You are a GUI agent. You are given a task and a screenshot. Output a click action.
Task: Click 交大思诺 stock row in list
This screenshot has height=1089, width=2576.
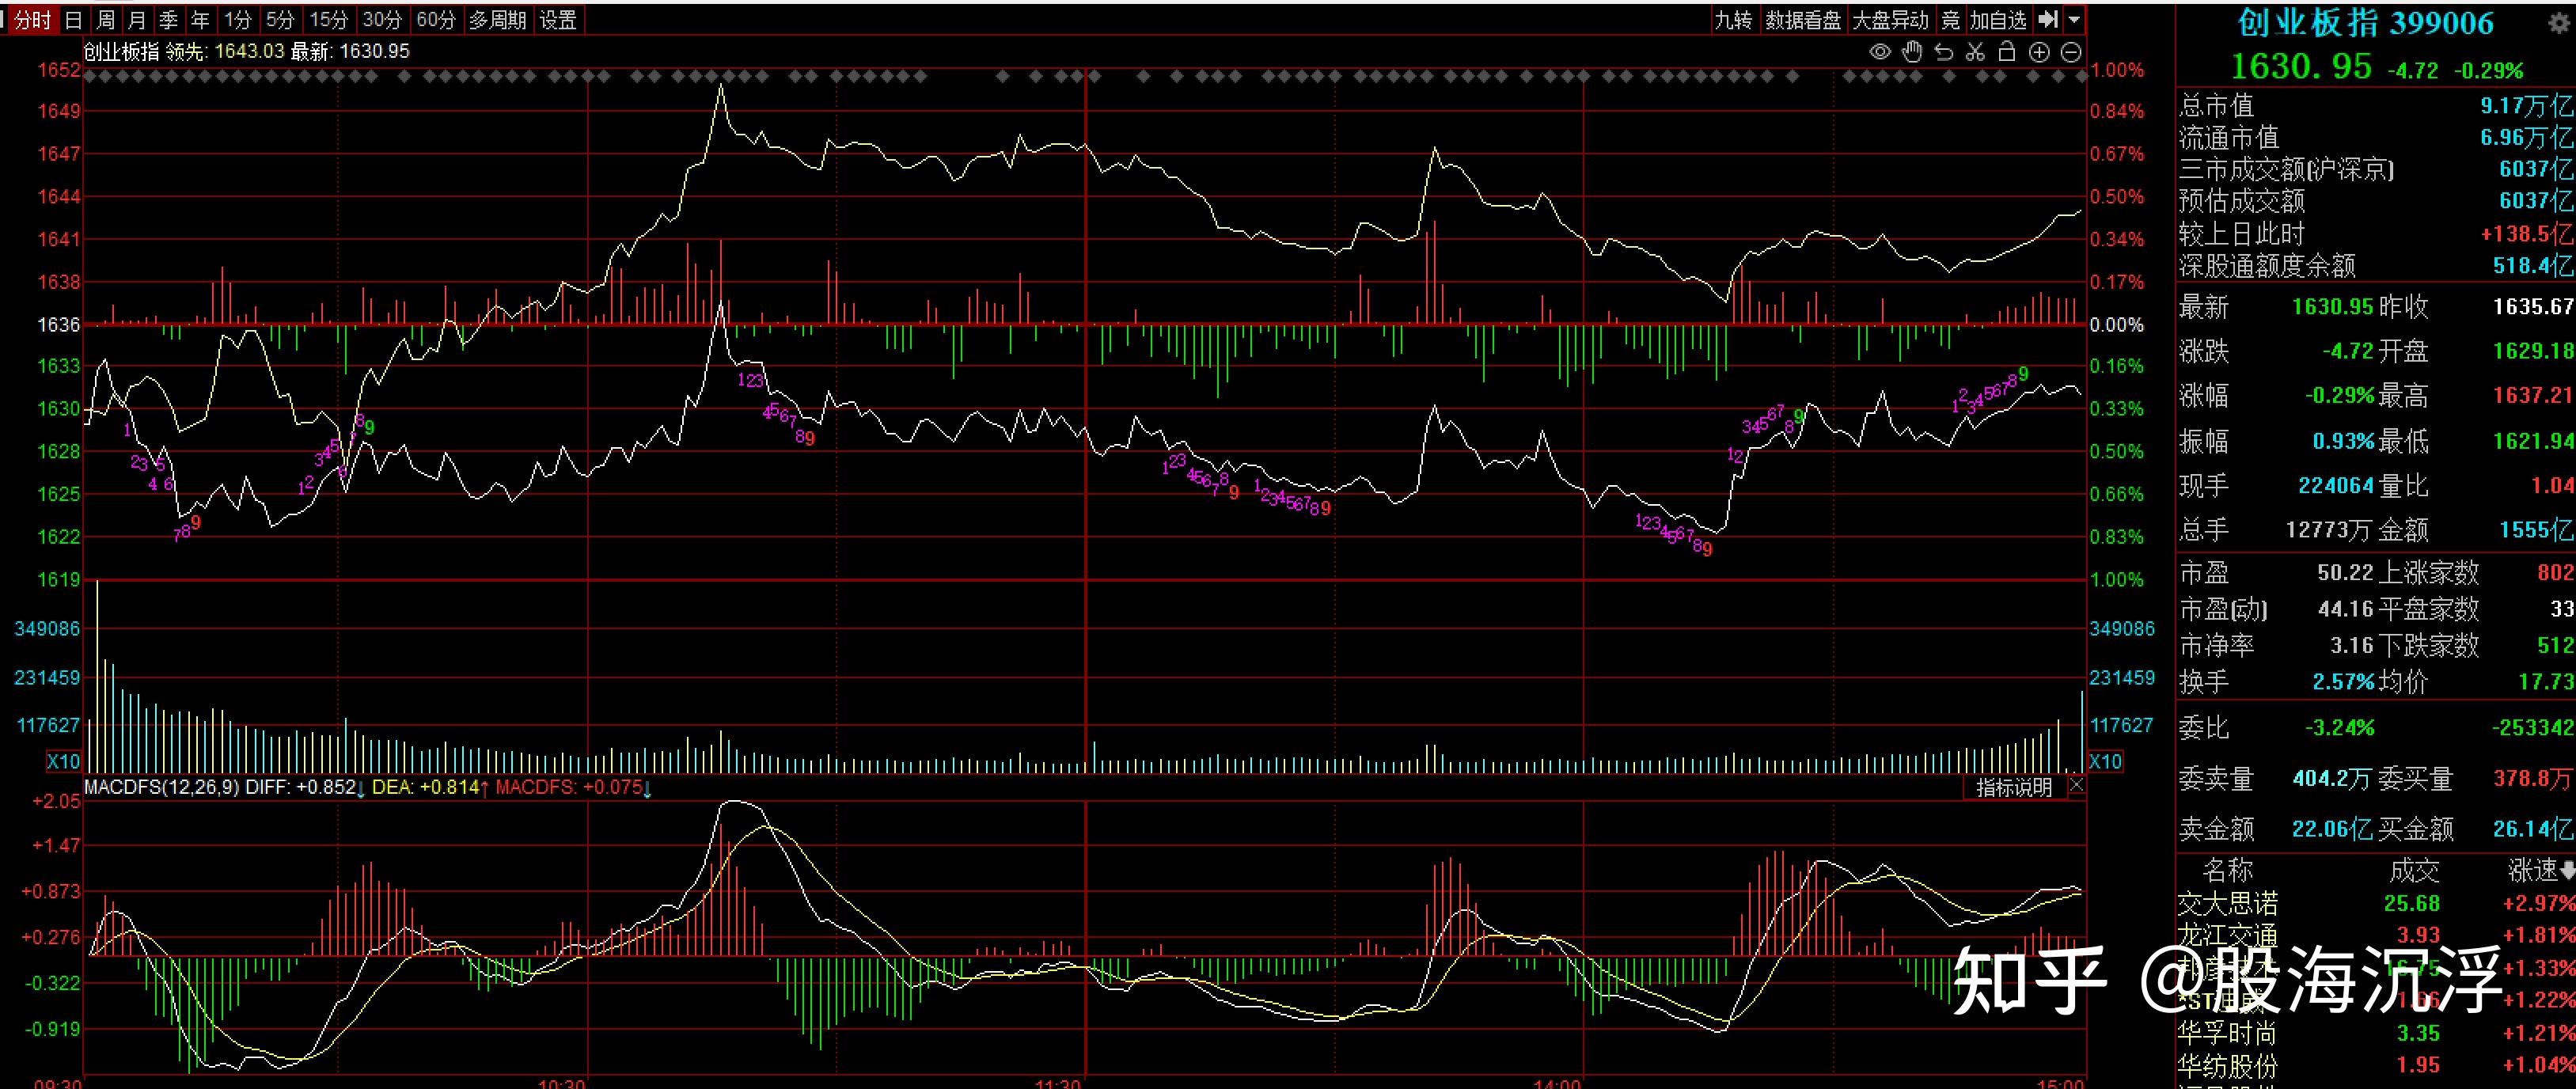pyautogui.click(x=2228, y=904)
